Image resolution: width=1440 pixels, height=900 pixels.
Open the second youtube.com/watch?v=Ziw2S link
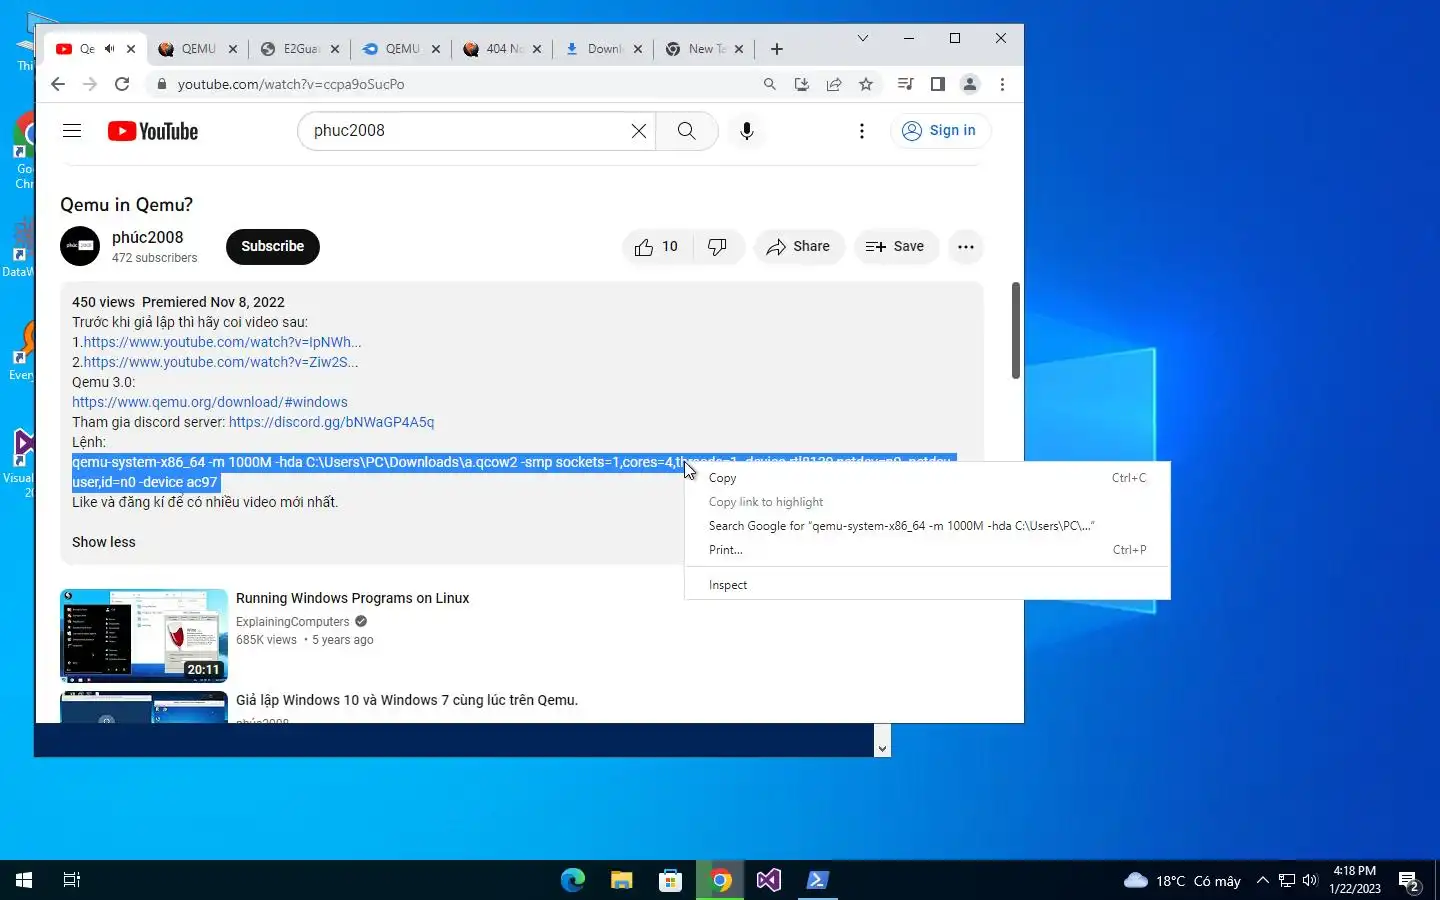[x=221, y=362]
